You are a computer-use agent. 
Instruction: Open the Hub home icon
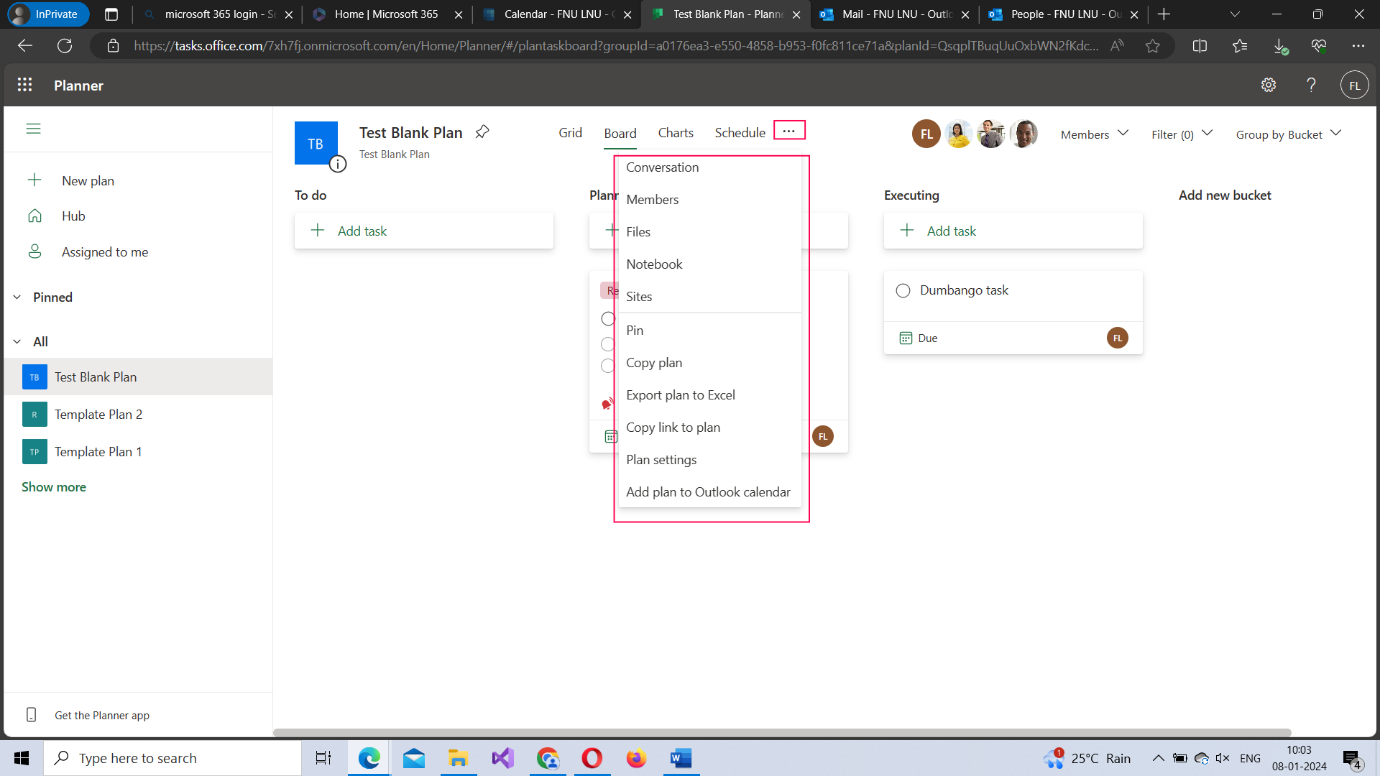[x=35, y=216]
